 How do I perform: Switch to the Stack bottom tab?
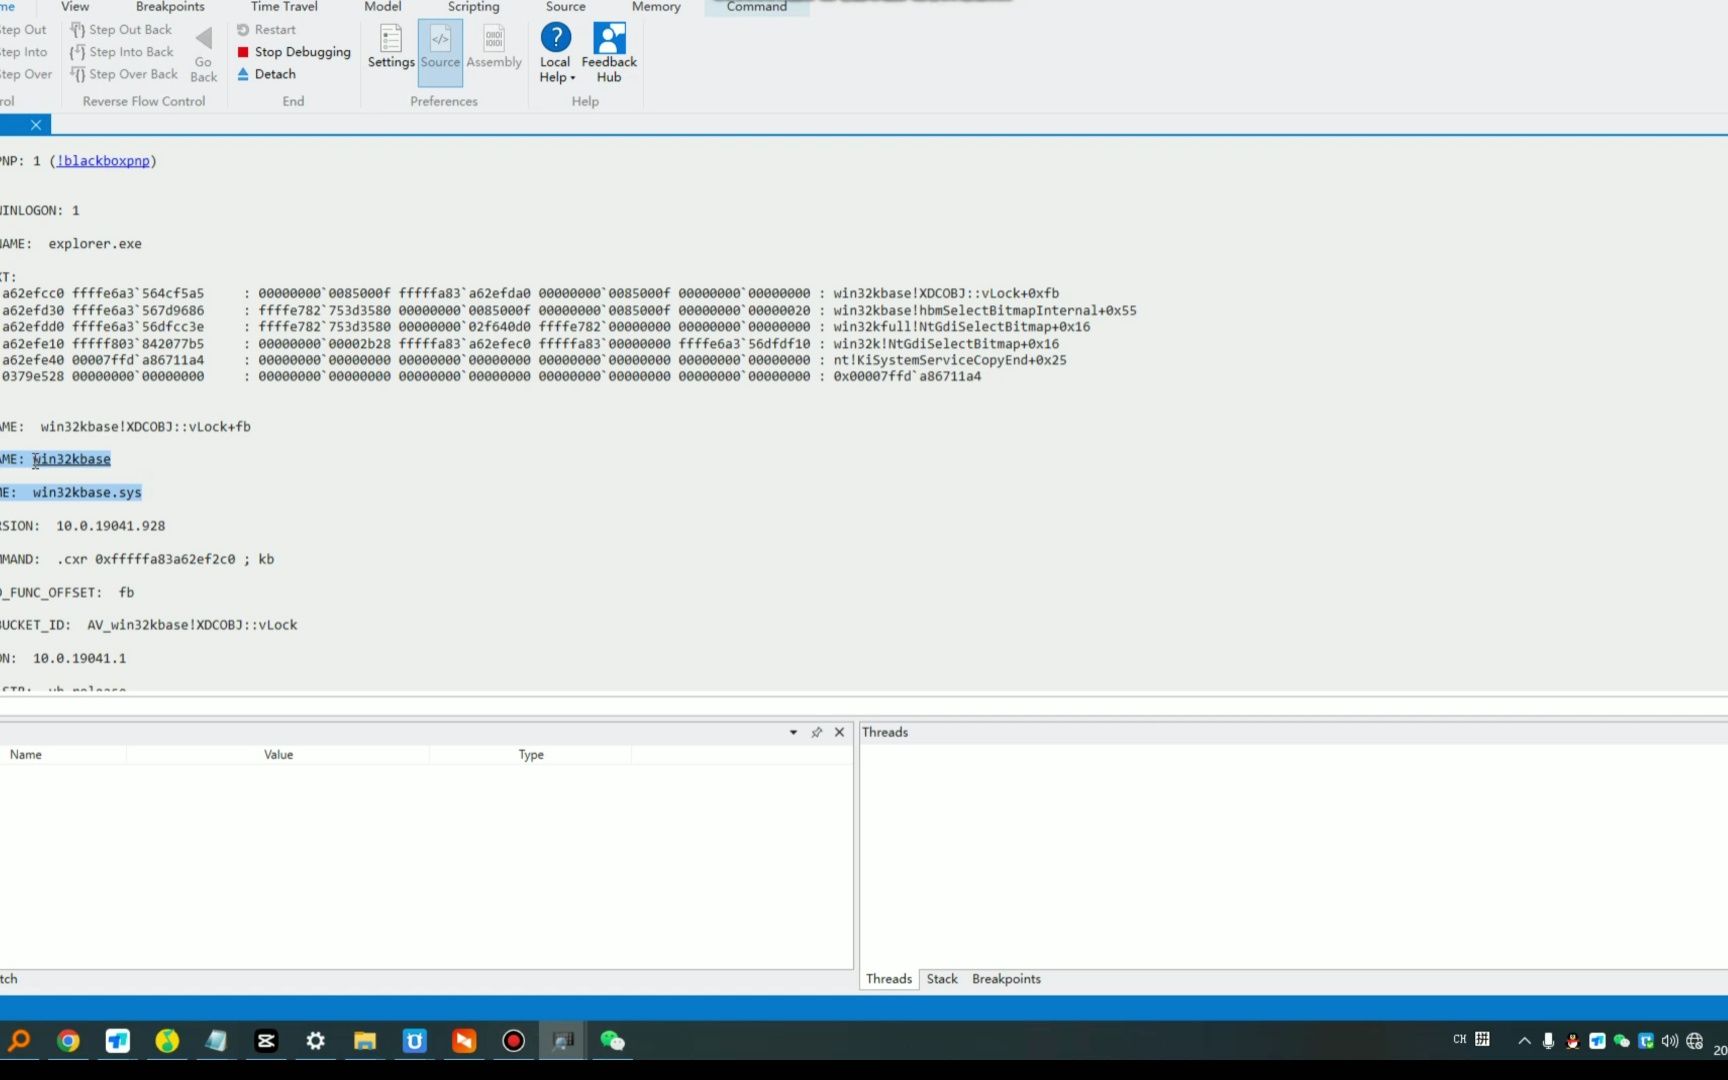(x=942, y=979)
